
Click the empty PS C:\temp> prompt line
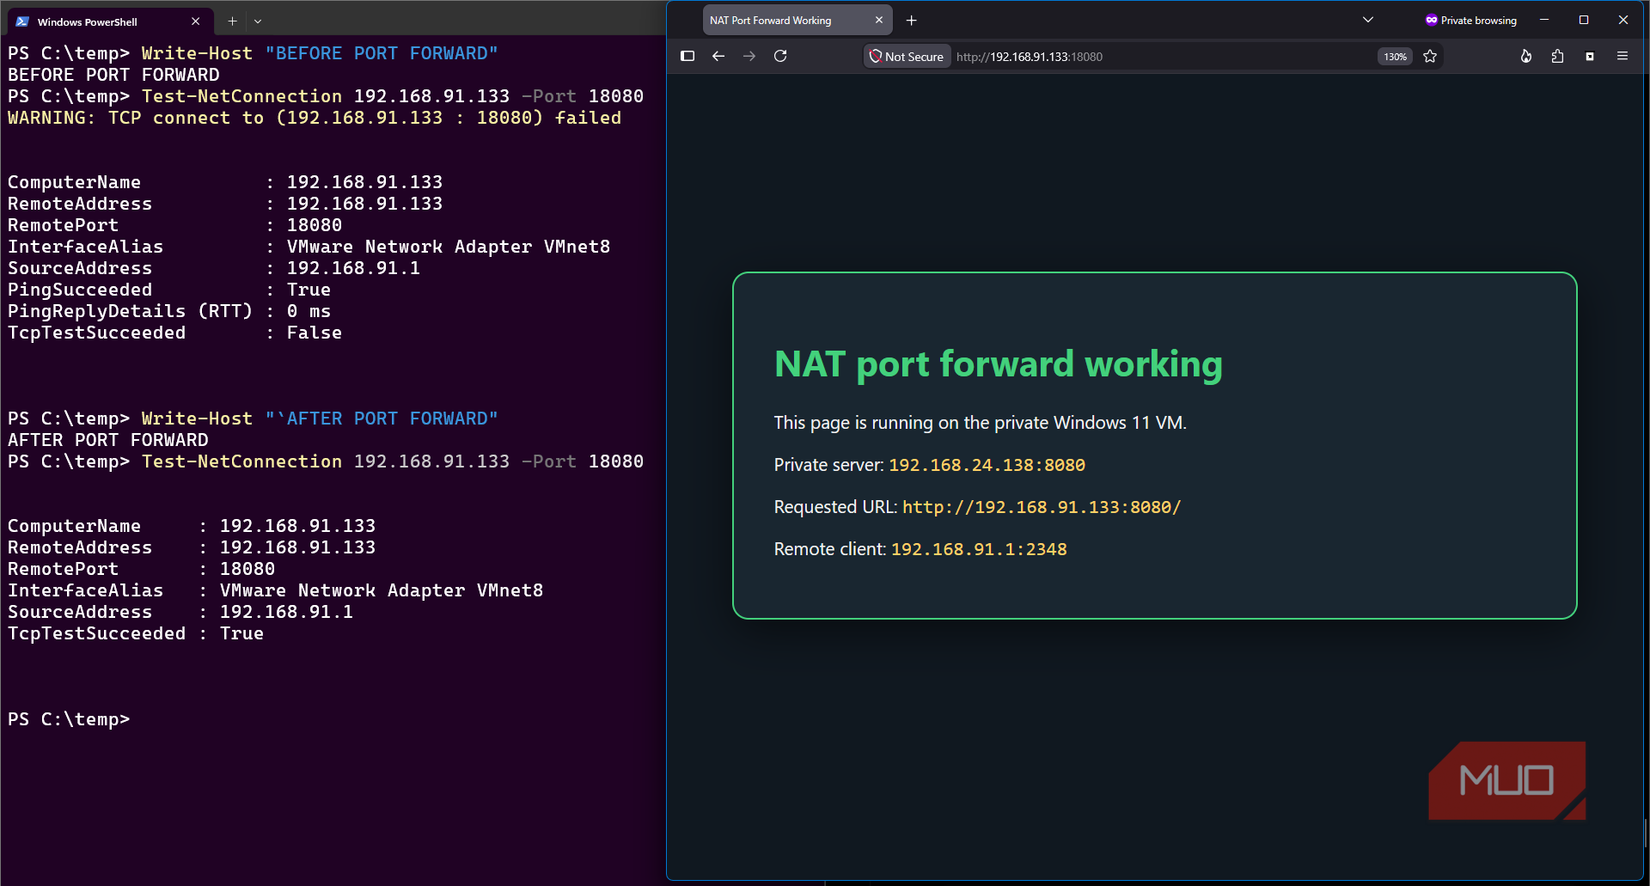pyautogui.click(x=69, y=719)
